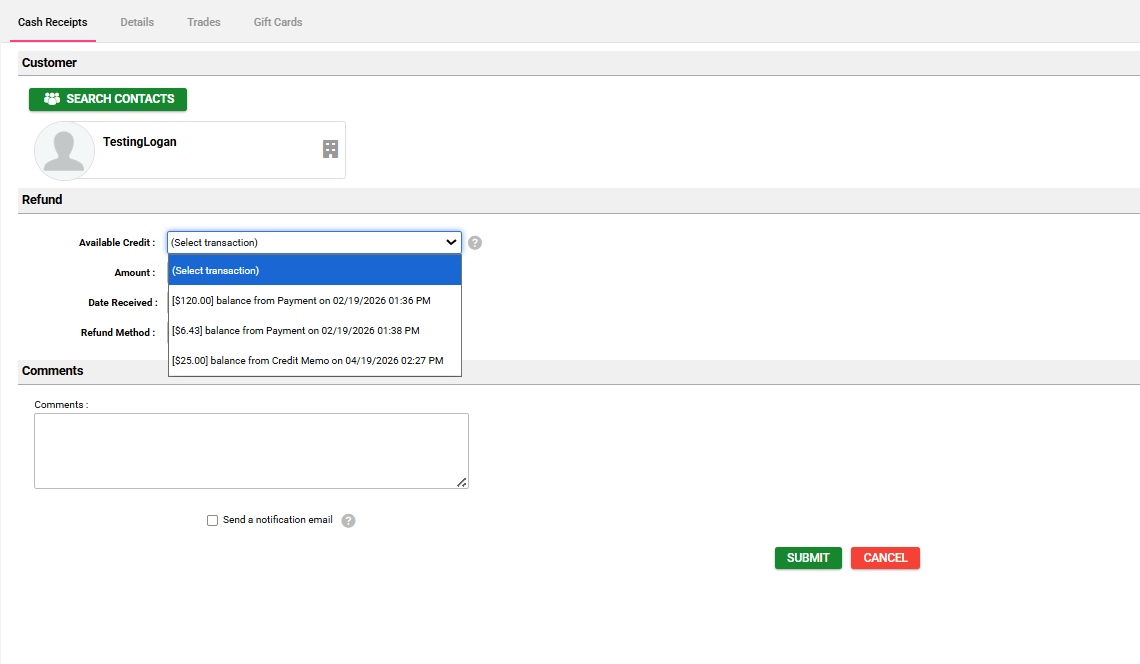Click the TestingLogan profile avatar

click(x=64, y=150)
